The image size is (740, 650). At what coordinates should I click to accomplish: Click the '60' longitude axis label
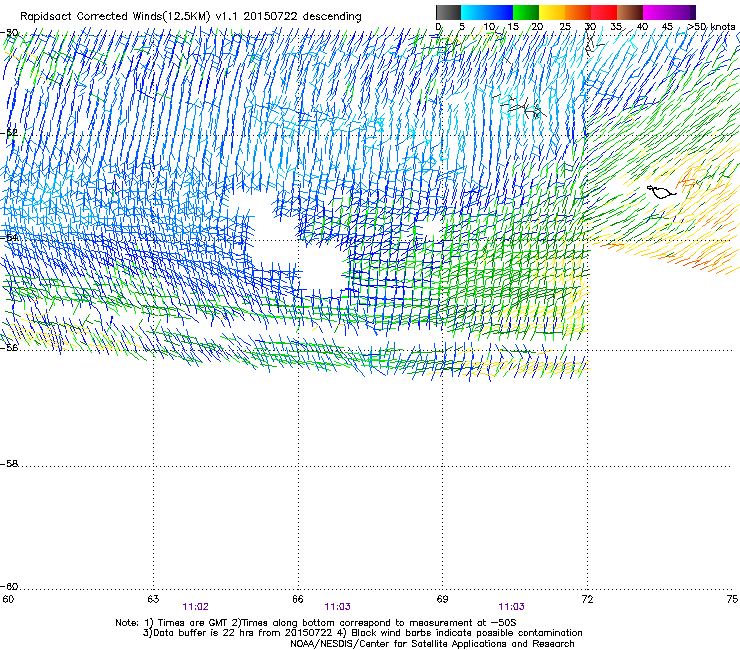(8, 599)
